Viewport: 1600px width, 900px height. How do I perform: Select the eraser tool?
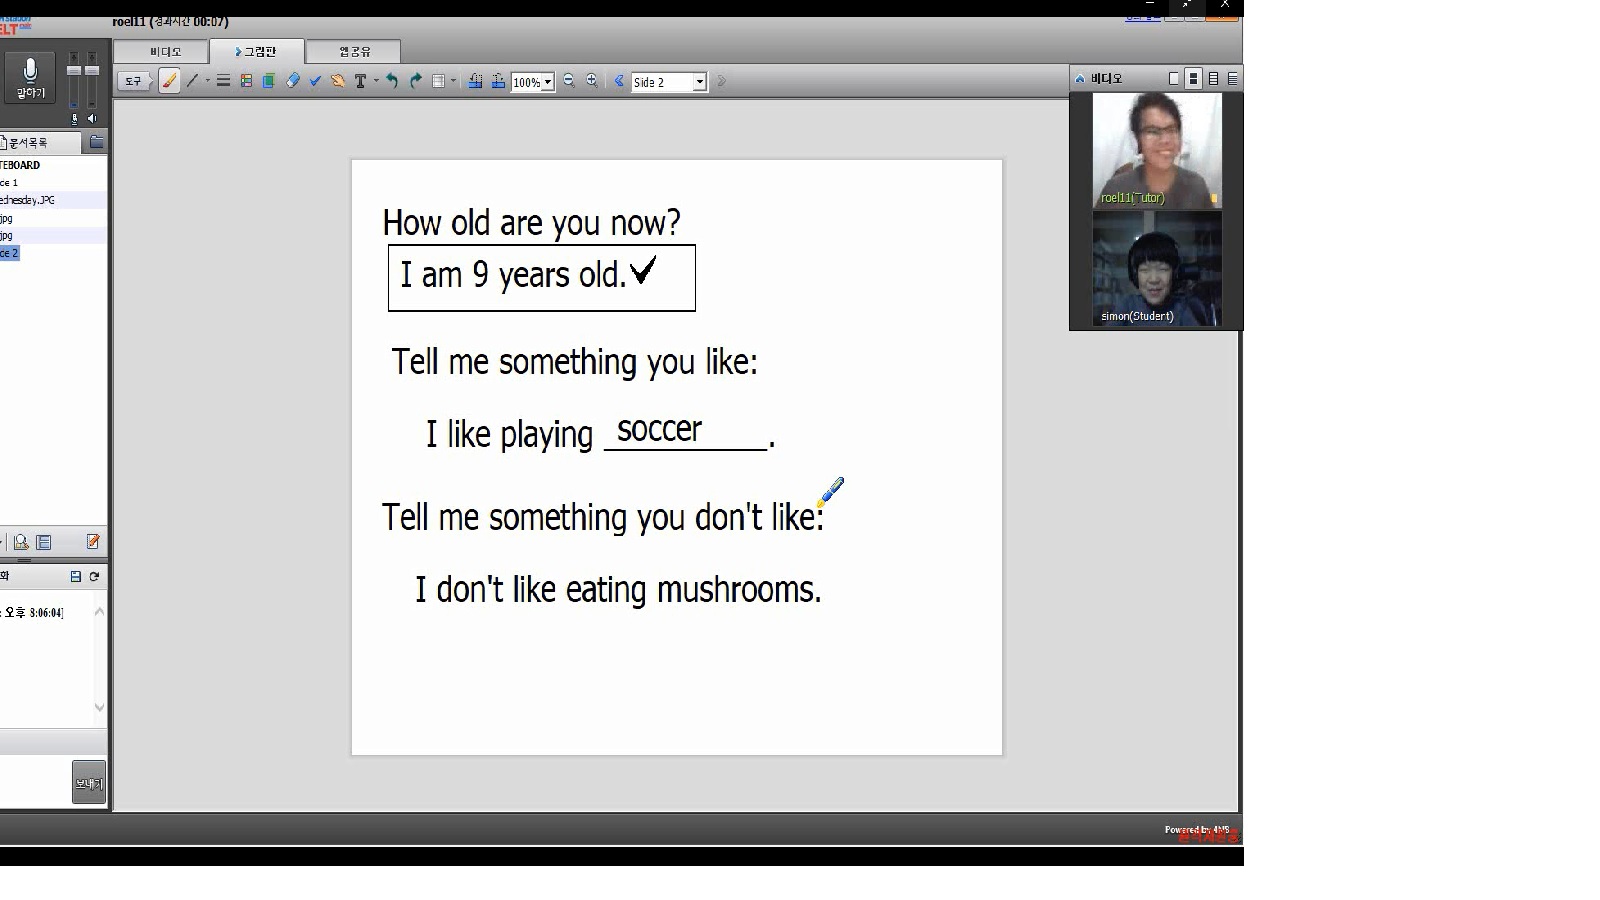pyautogui.click(x=293, y=81)
